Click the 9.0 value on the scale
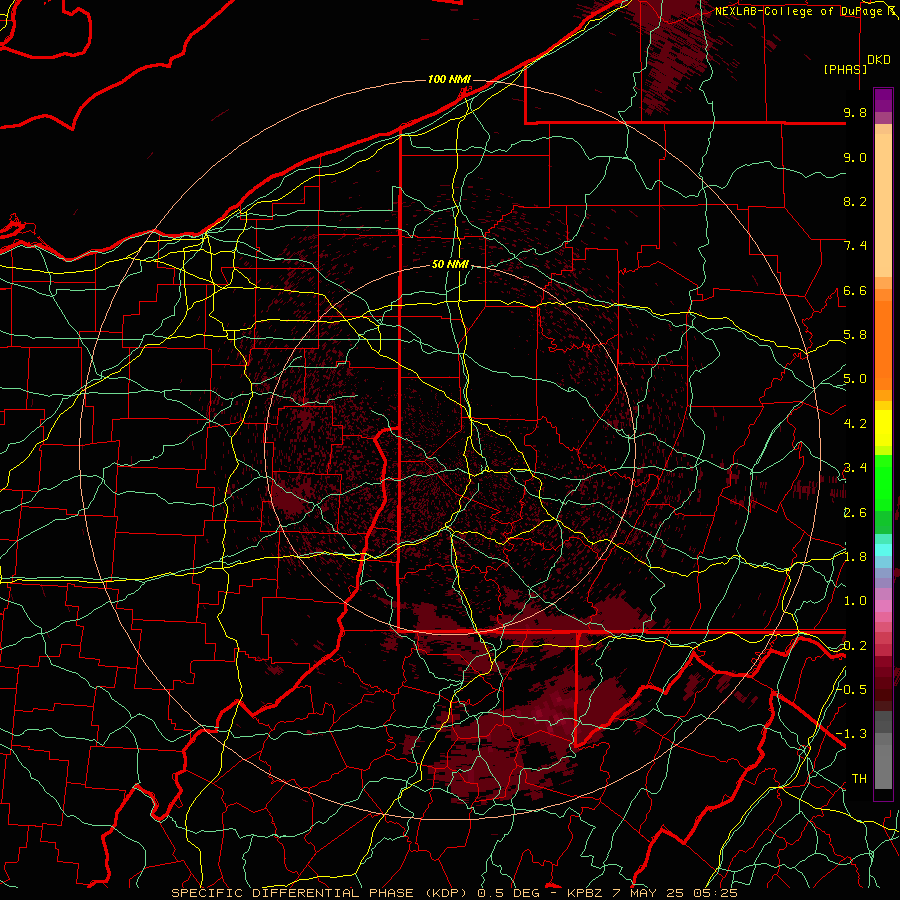Viewport: 900px width, 900px height. [x=855, y=157]
